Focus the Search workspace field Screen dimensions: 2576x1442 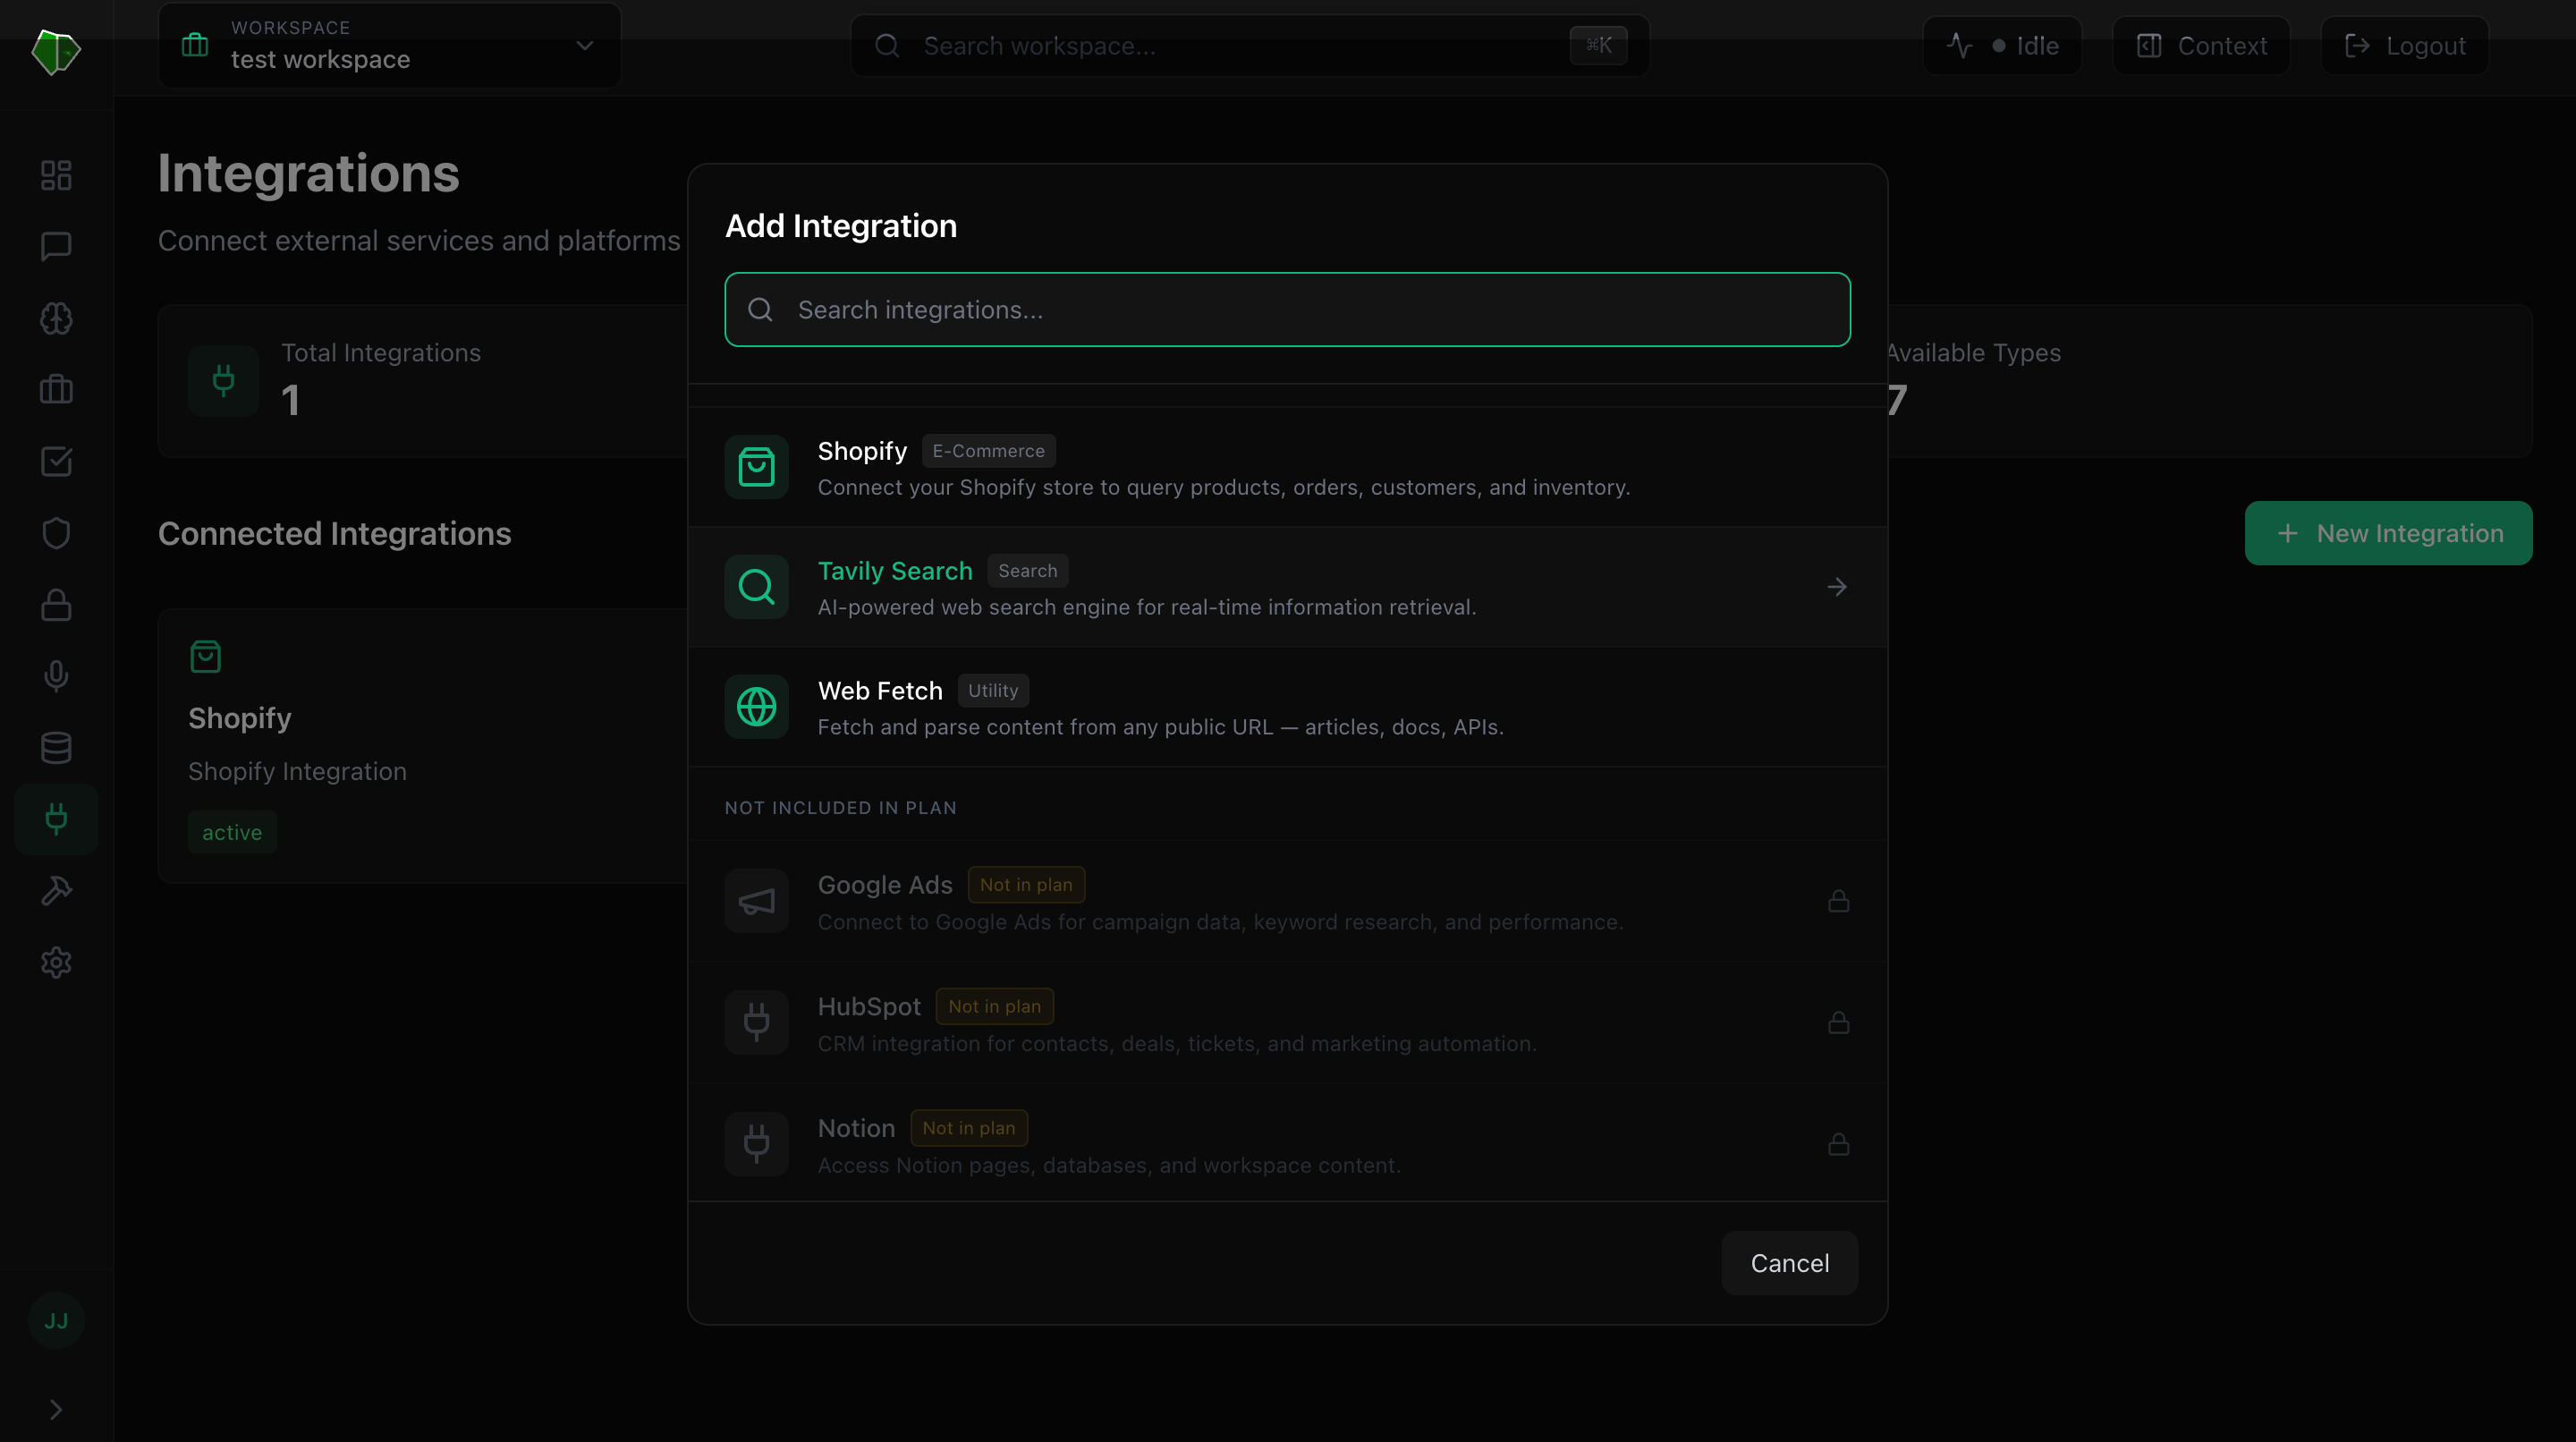pyautogui.click(x=1249, y=46)
